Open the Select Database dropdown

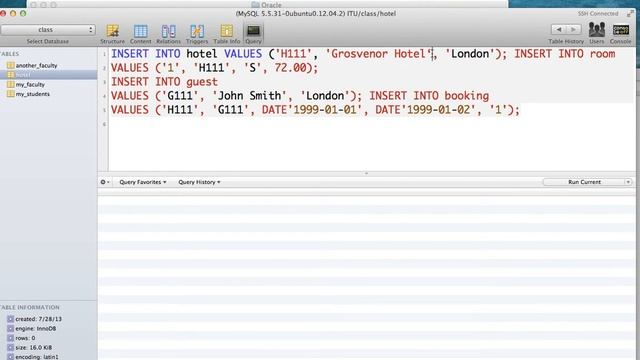48,30
